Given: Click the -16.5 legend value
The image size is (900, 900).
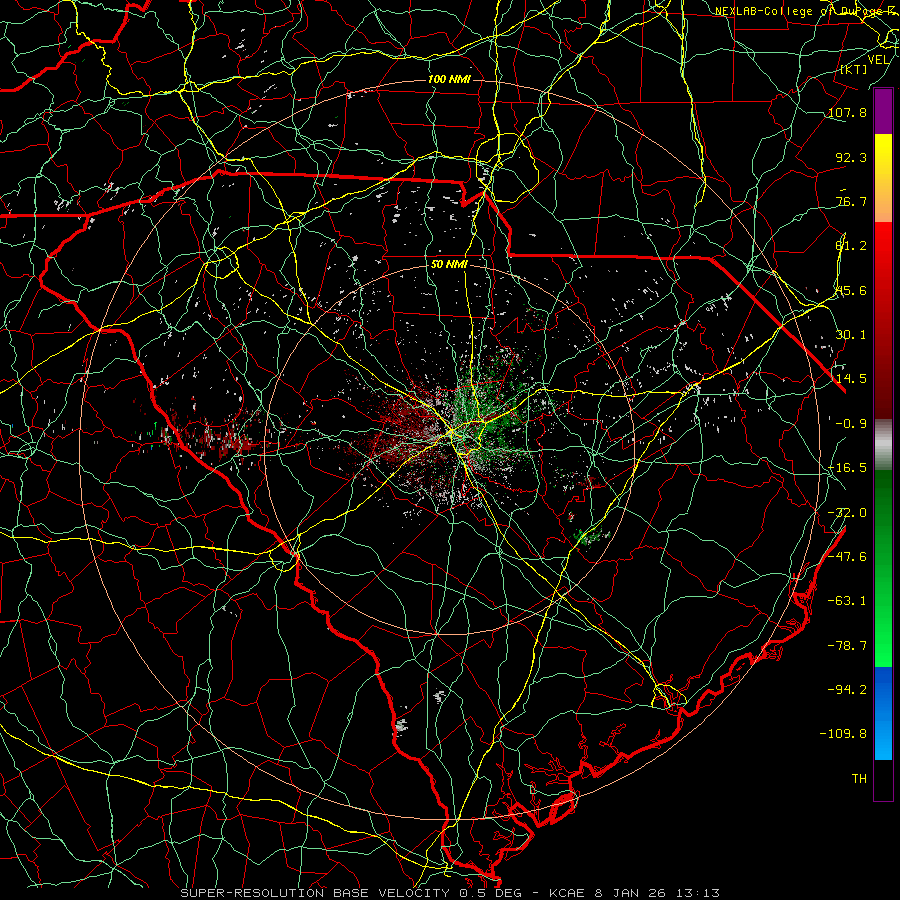Looking at the screenshot, I should (848, 468).
